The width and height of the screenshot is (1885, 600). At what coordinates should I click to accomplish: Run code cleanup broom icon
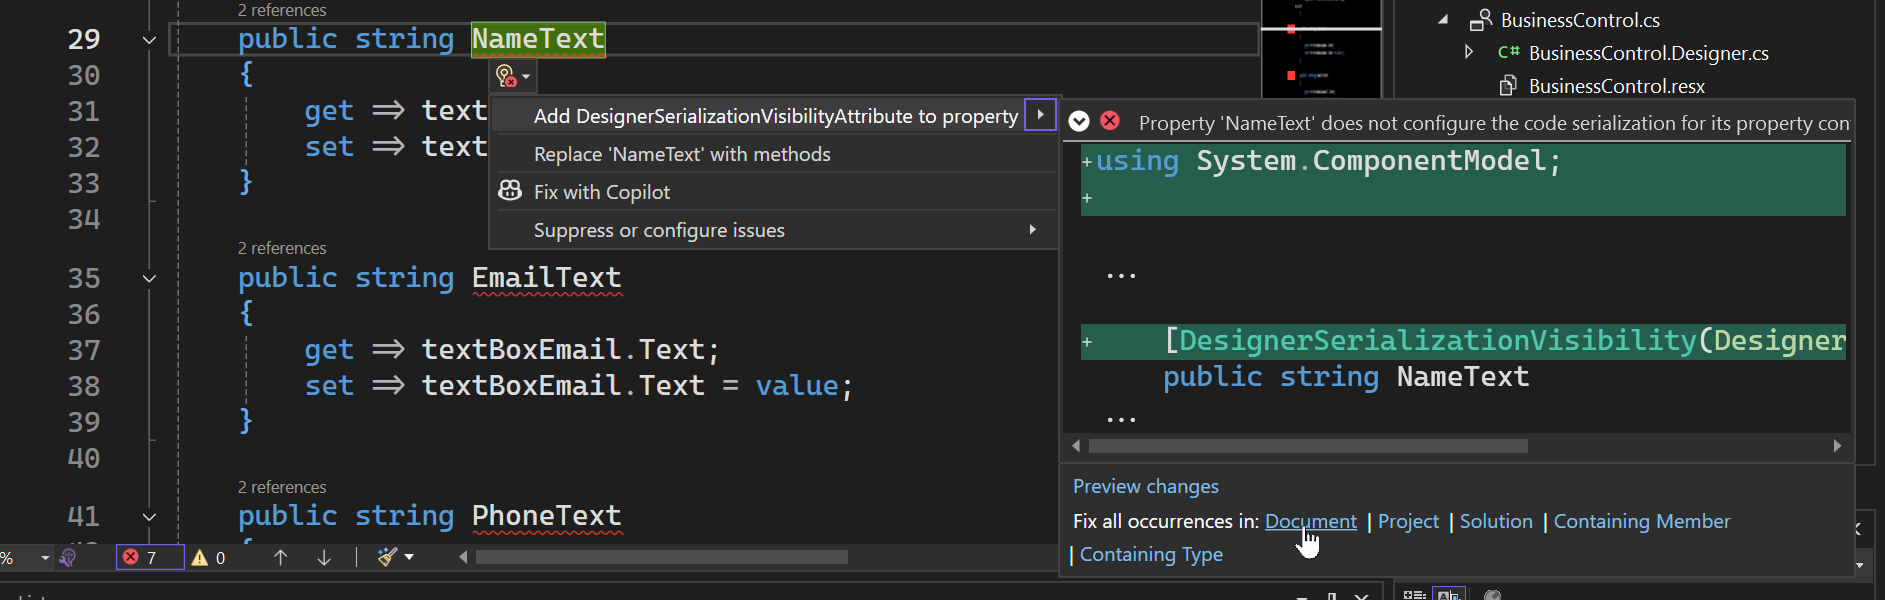pos(387,557)
